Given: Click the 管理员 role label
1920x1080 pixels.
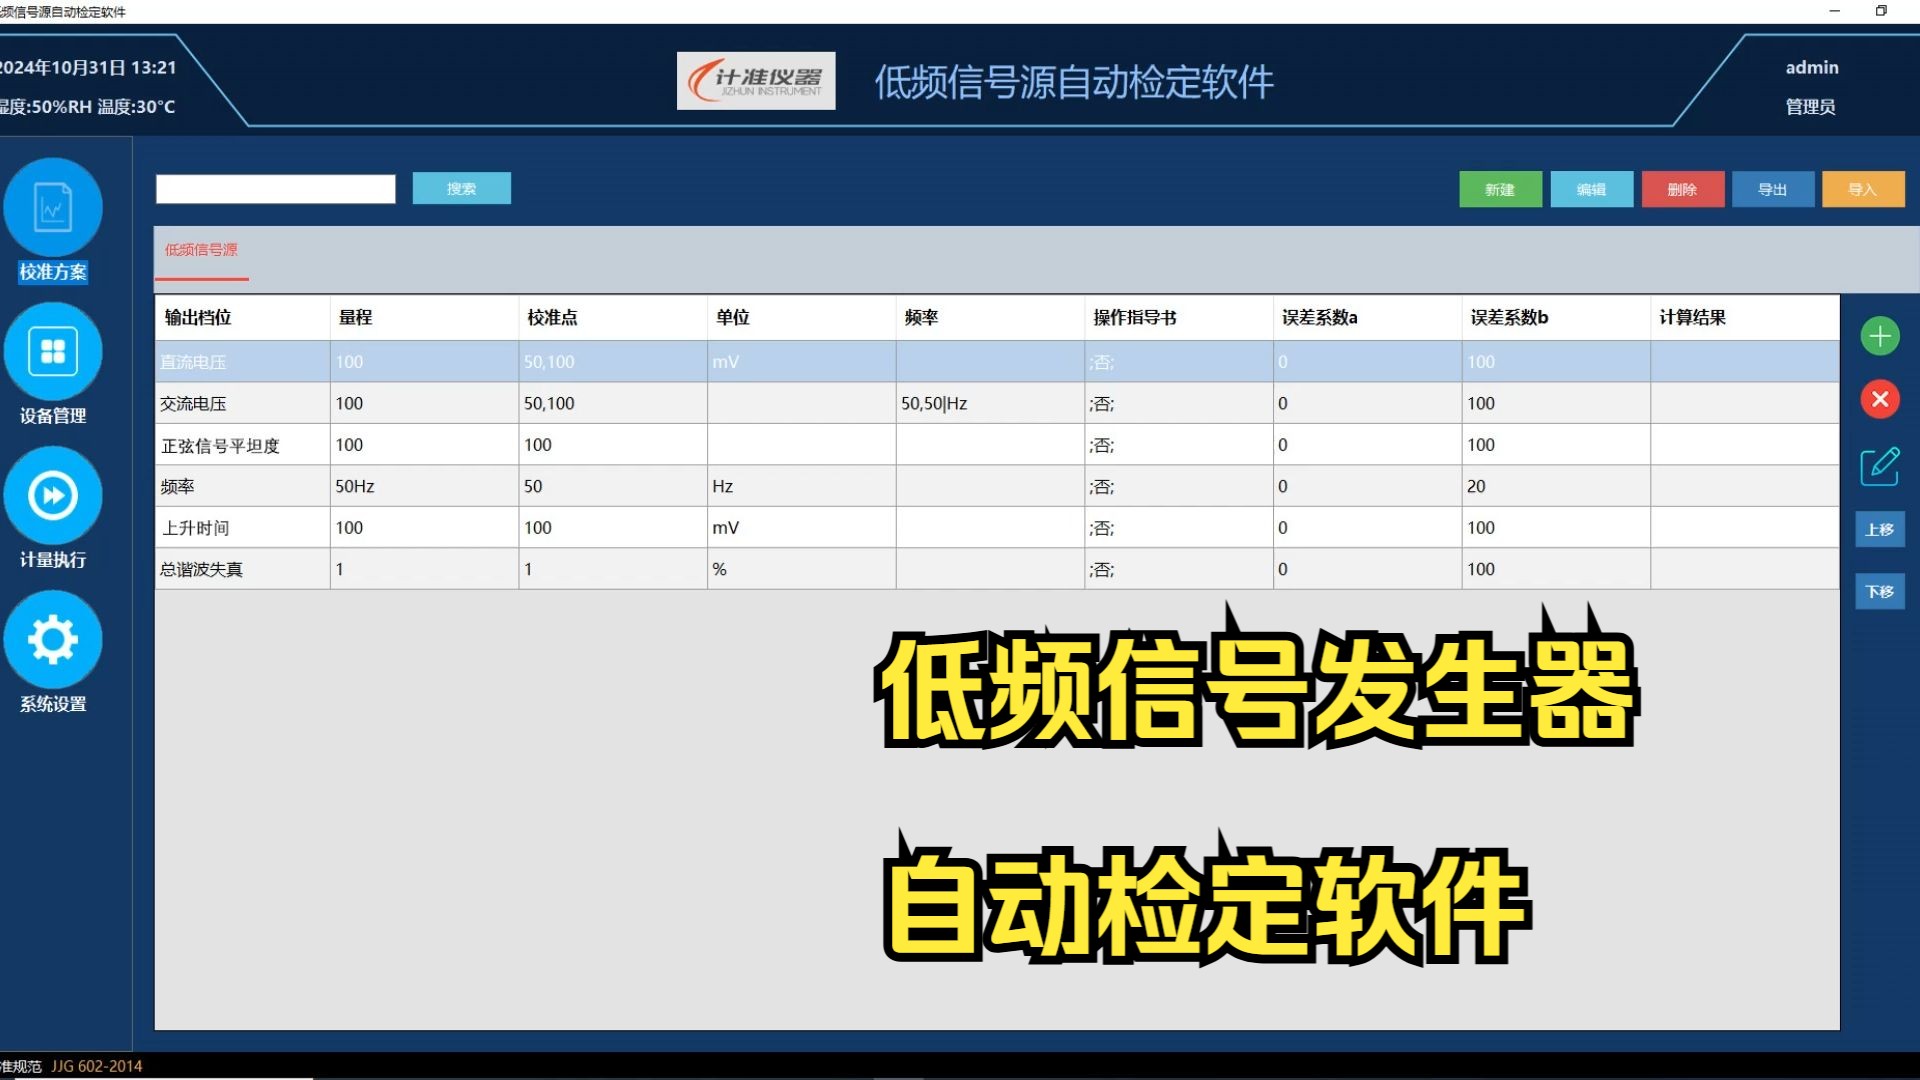Looking at the screenshot, I should [x=1810, y=106].
